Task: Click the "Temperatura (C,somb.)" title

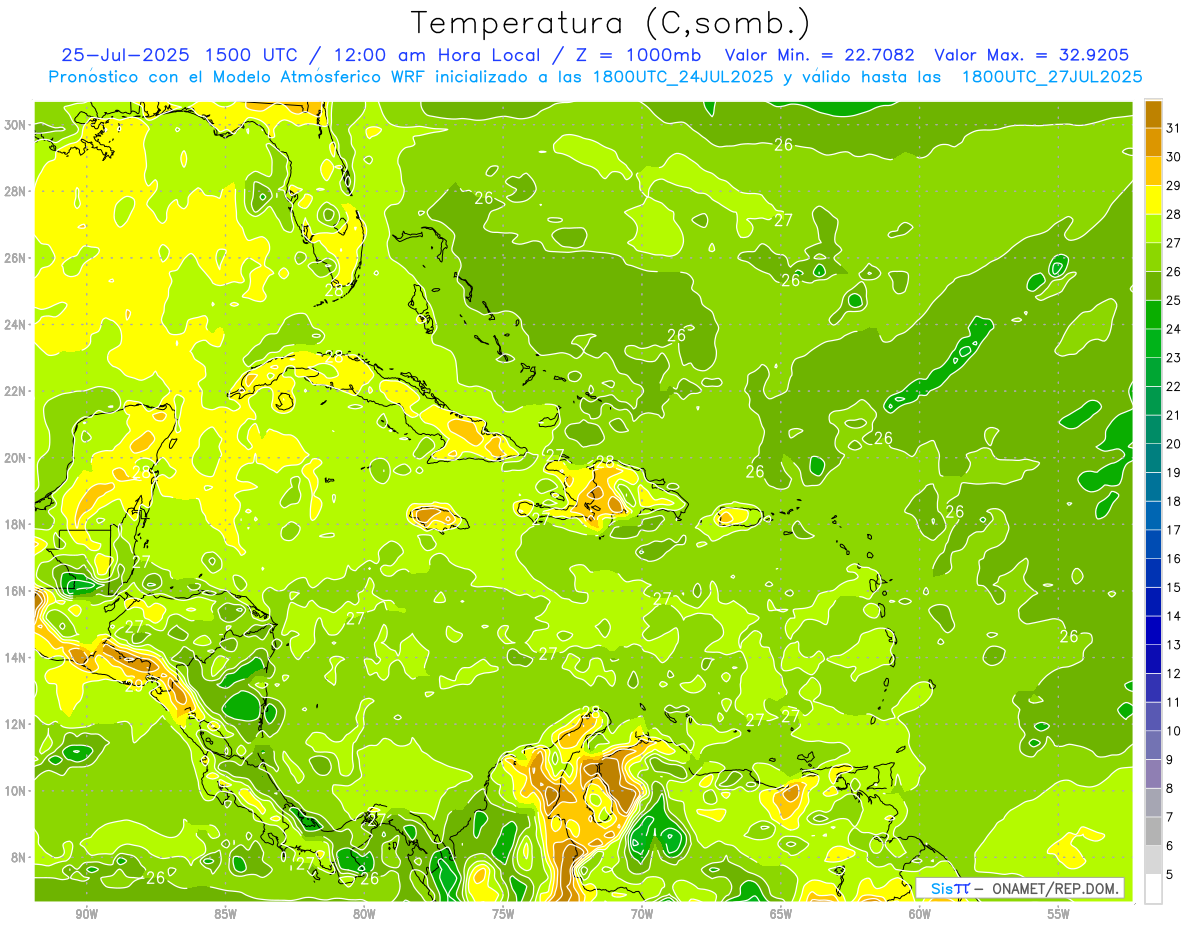Action: [x=610, y=23]
